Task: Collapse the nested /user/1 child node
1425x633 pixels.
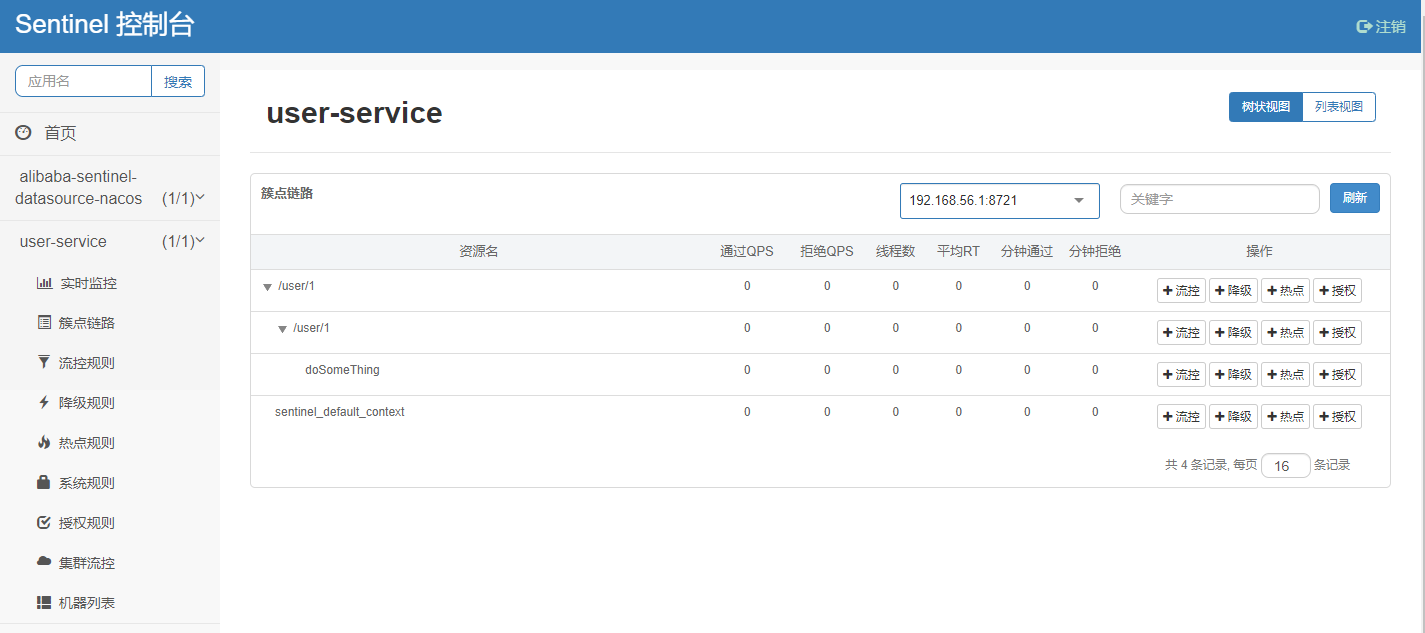Action: click(x=282, y=329)
